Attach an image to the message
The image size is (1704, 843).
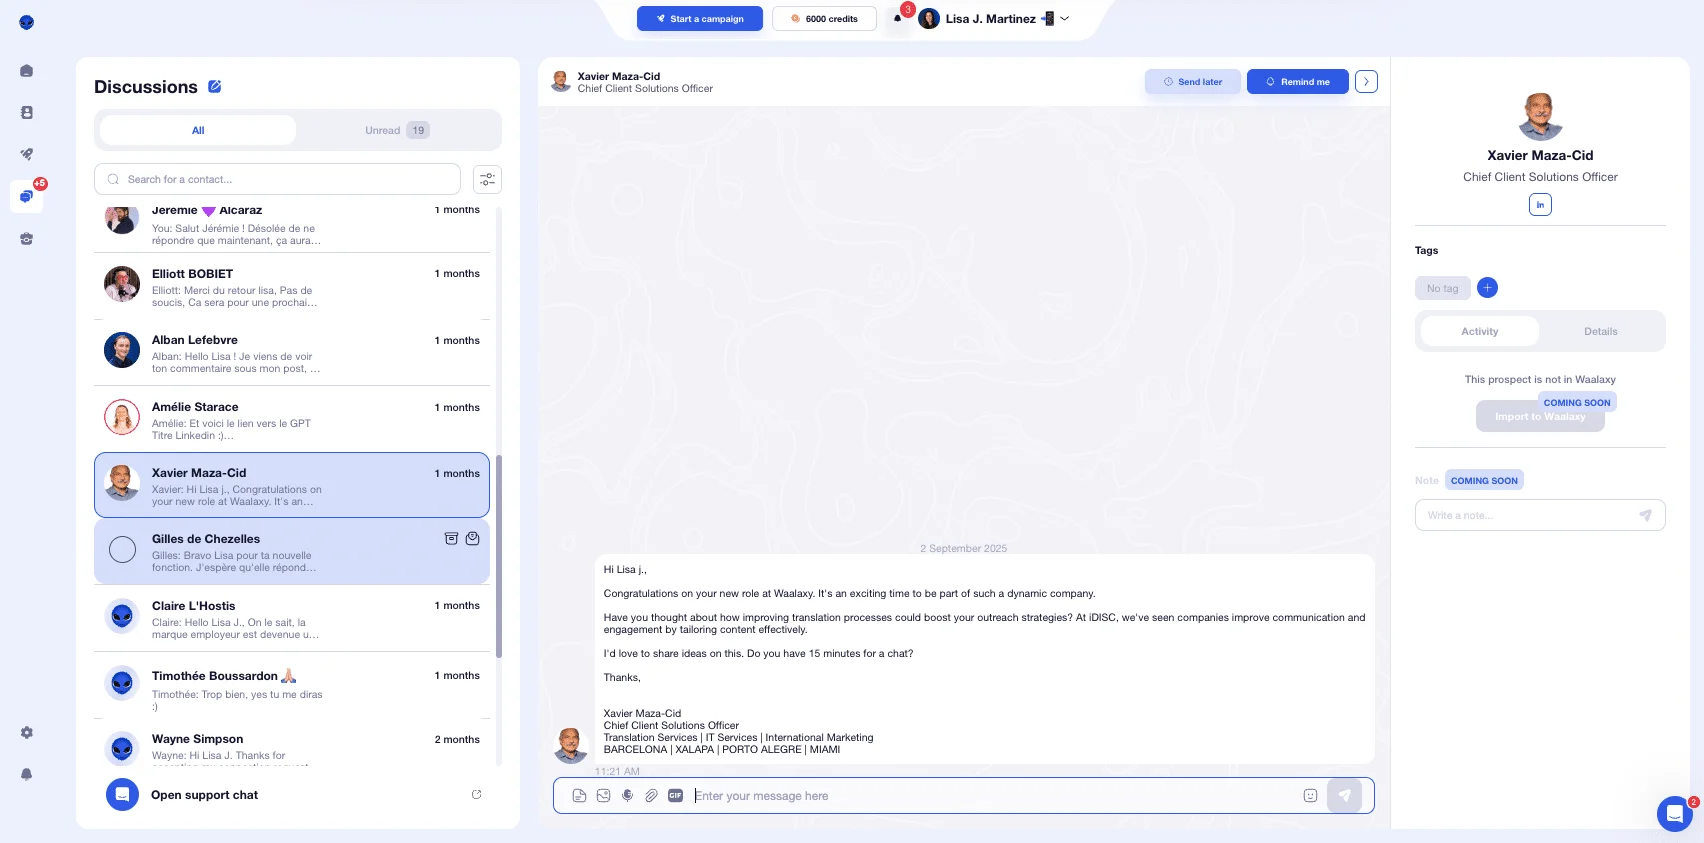(x=603, y=796)
